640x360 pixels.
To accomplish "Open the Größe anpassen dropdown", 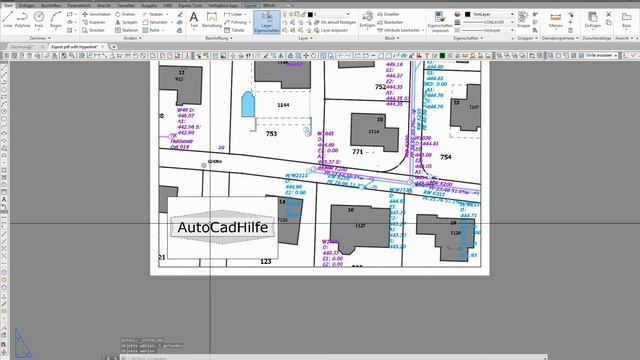I will coord(601,55).
